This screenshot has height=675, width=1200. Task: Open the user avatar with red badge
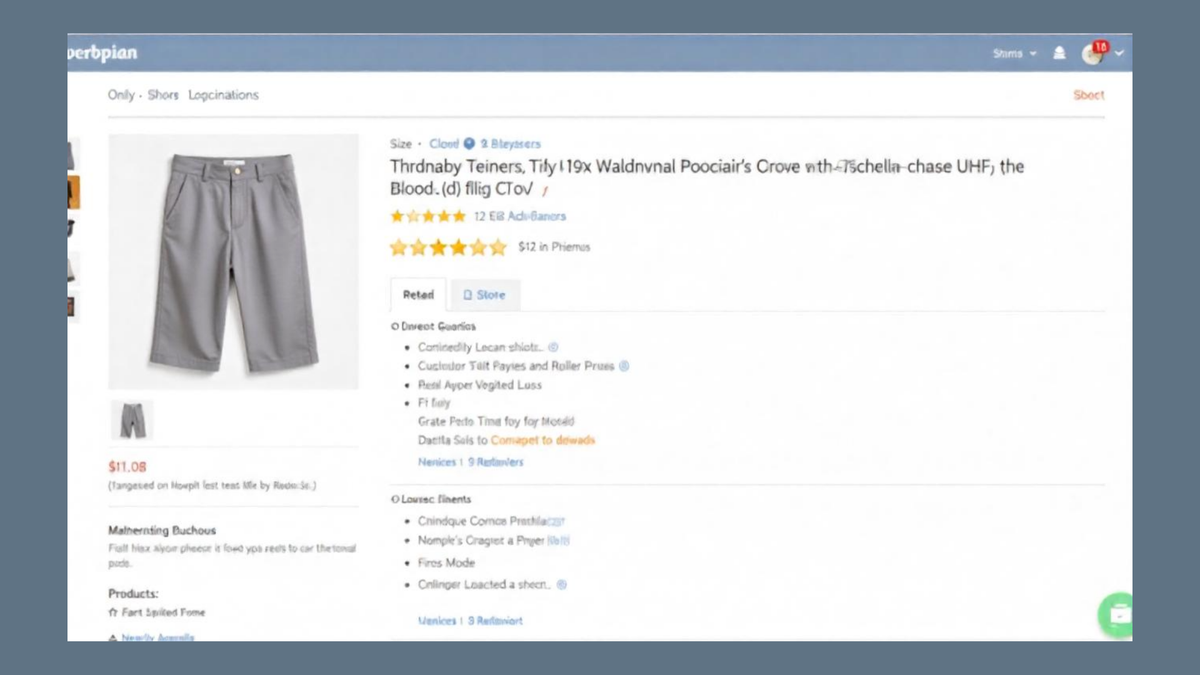[1094, 53]
